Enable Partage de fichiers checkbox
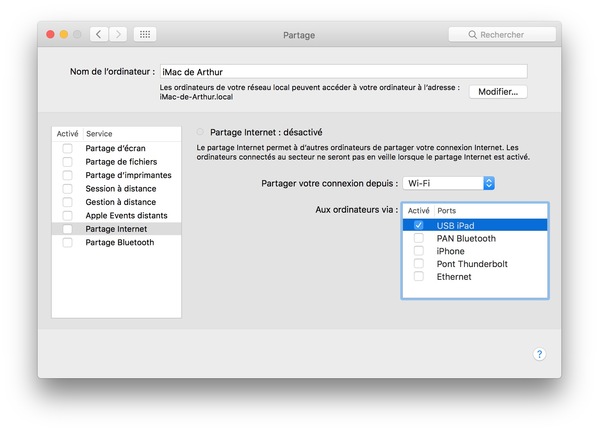 coord(67,162)
